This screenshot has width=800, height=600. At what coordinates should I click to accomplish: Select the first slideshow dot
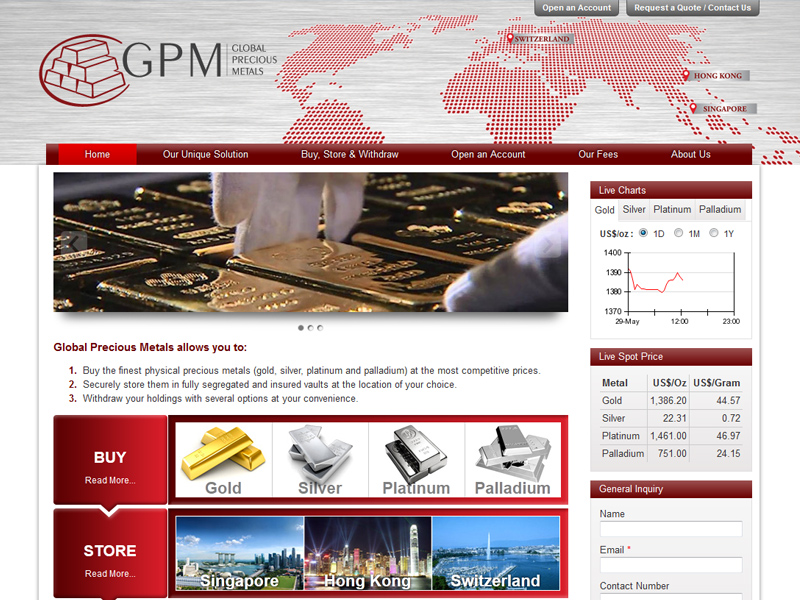point(301,328)
